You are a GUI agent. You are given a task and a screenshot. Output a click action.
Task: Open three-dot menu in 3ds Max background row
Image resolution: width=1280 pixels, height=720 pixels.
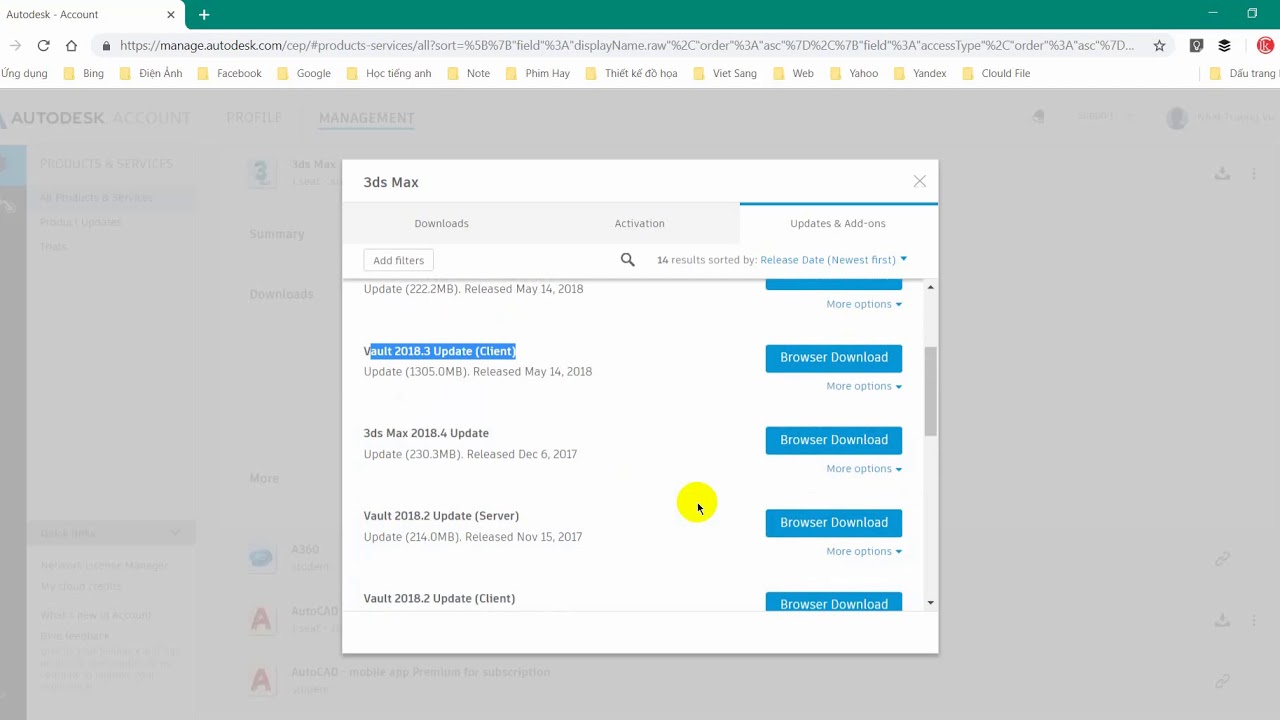click(1253, 173)
